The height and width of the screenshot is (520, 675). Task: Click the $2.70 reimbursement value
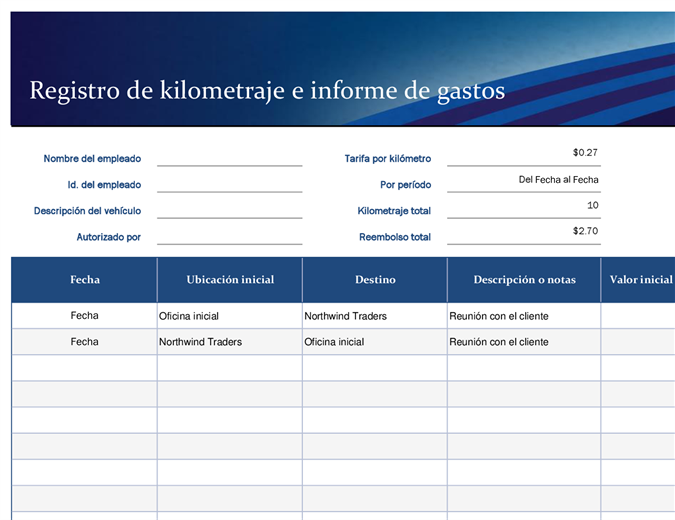click(x=585, y=231)
